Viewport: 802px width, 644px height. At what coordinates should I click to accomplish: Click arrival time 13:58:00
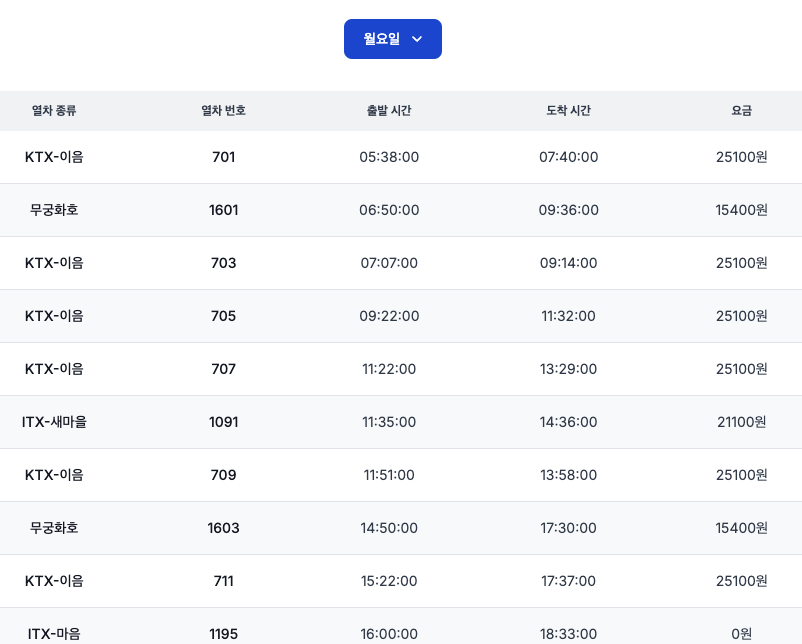point(568,475)
